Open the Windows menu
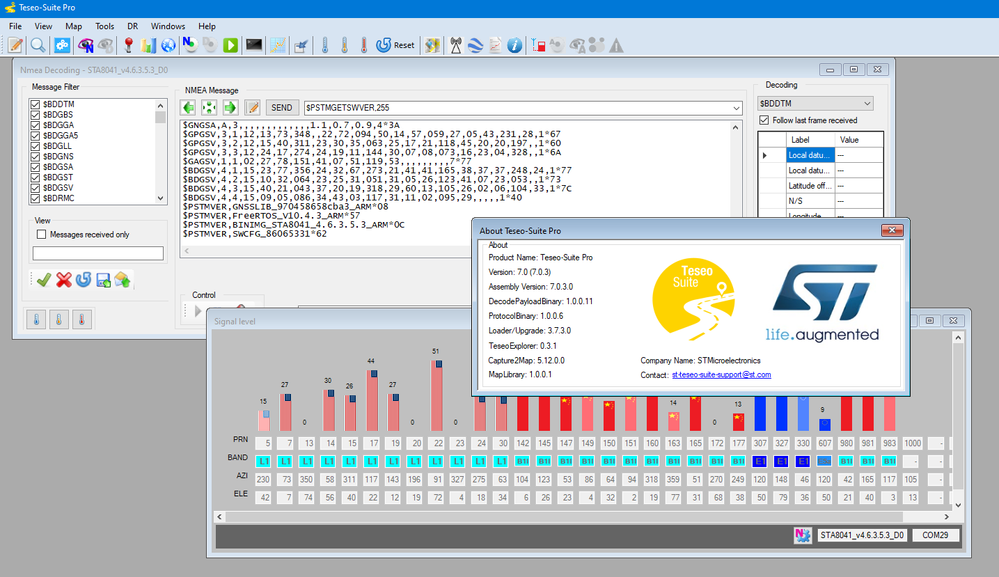The width and height of the screenshot is (999, 577). point(168,26)
